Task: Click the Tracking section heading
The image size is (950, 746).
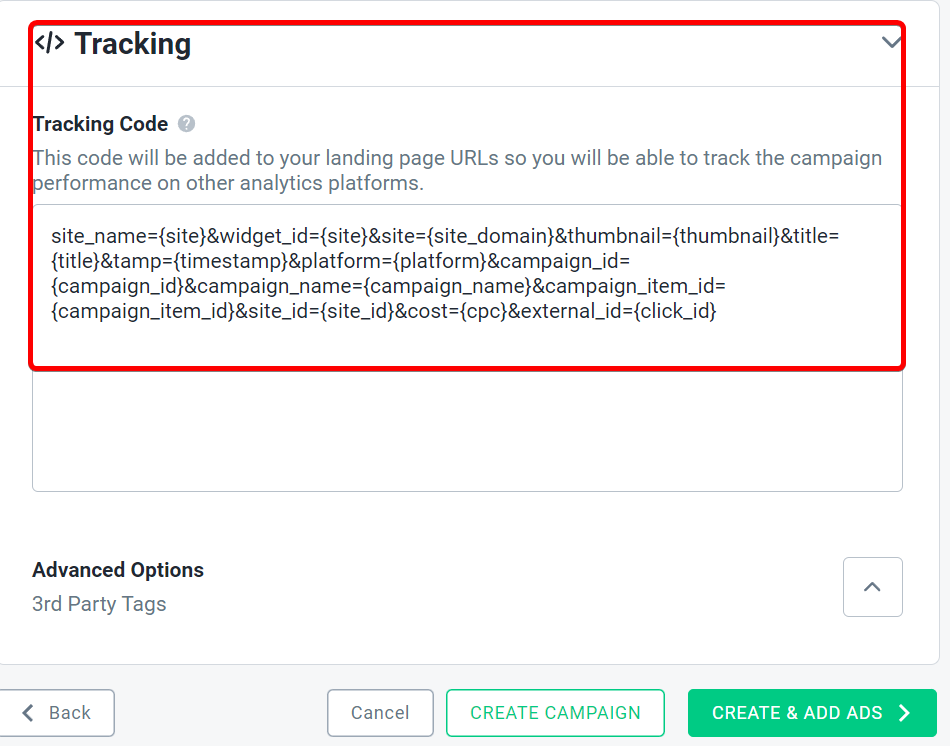Action: point(132,44)
